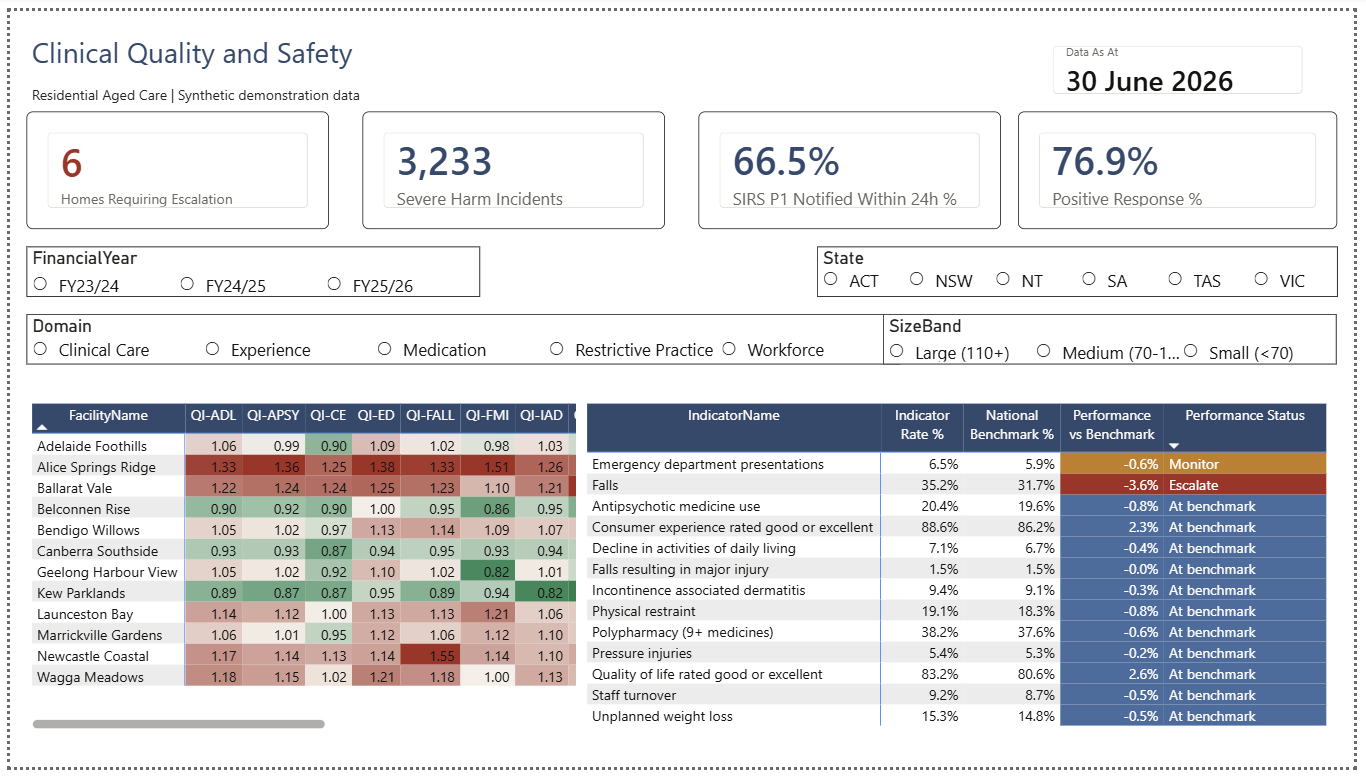
Task: Click the facility table horizontal scrollbar
Action: coord(179,724)
